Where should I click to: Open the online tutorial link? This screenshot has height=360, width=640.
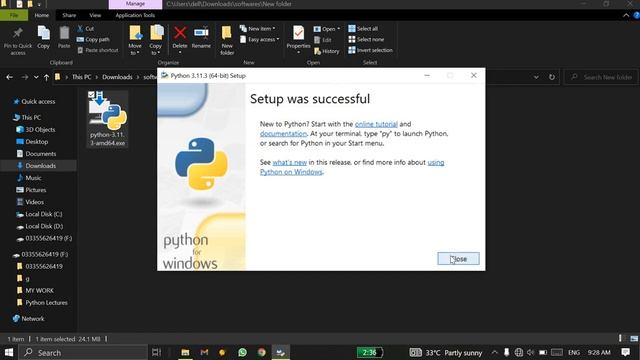click(x=376, y=124)
